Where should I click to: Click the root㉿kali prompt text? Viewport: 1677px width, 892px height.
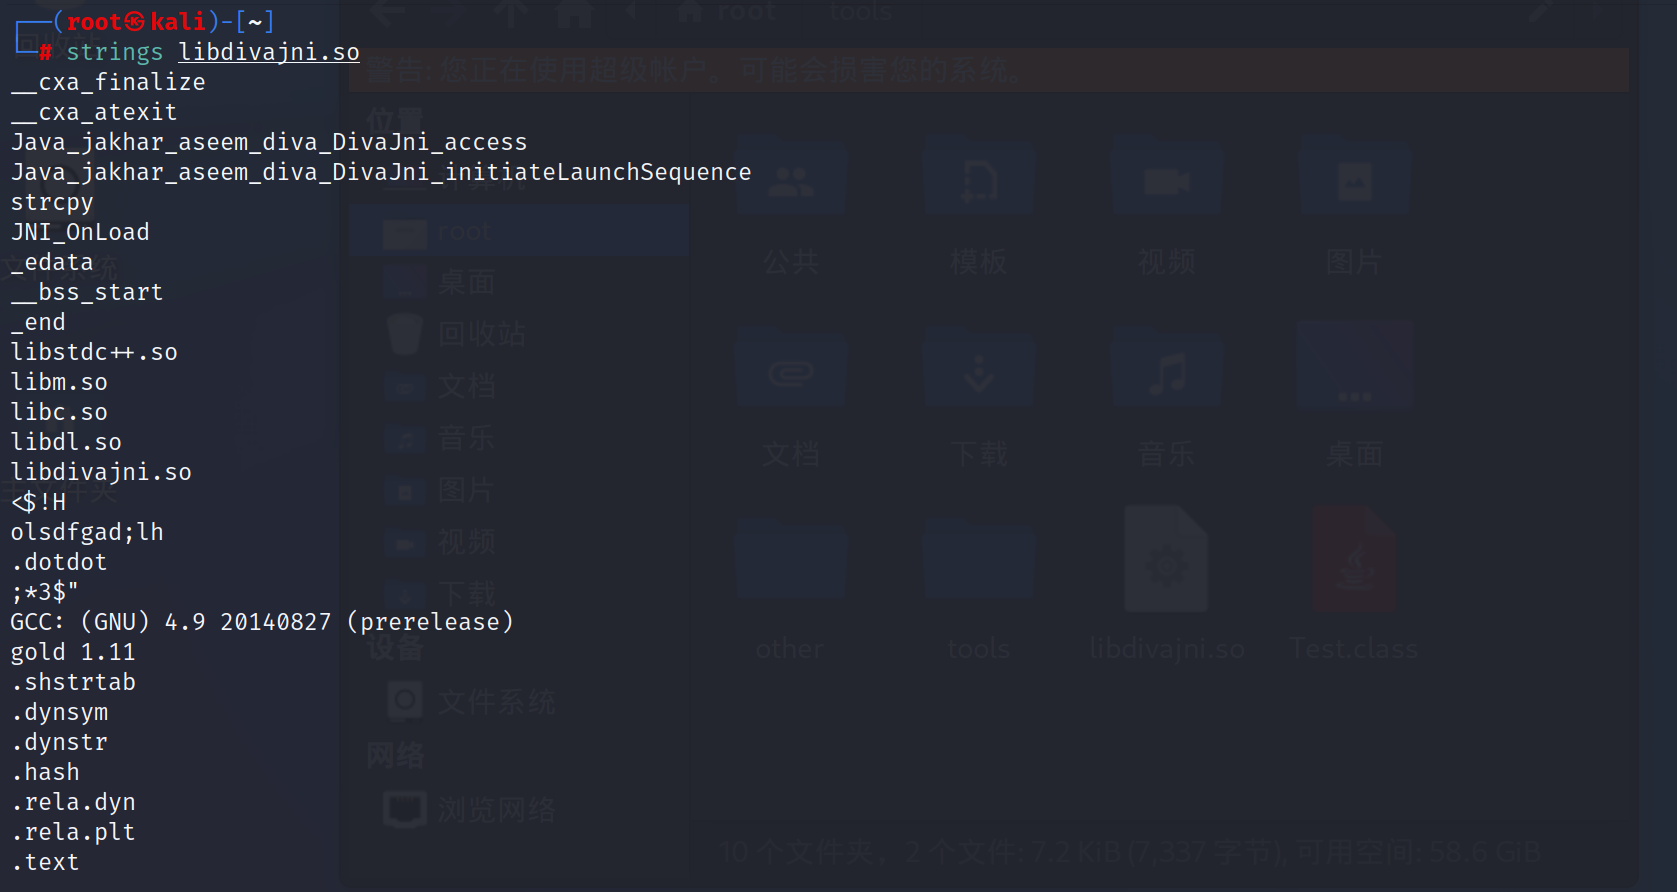[x=136, y=22]
